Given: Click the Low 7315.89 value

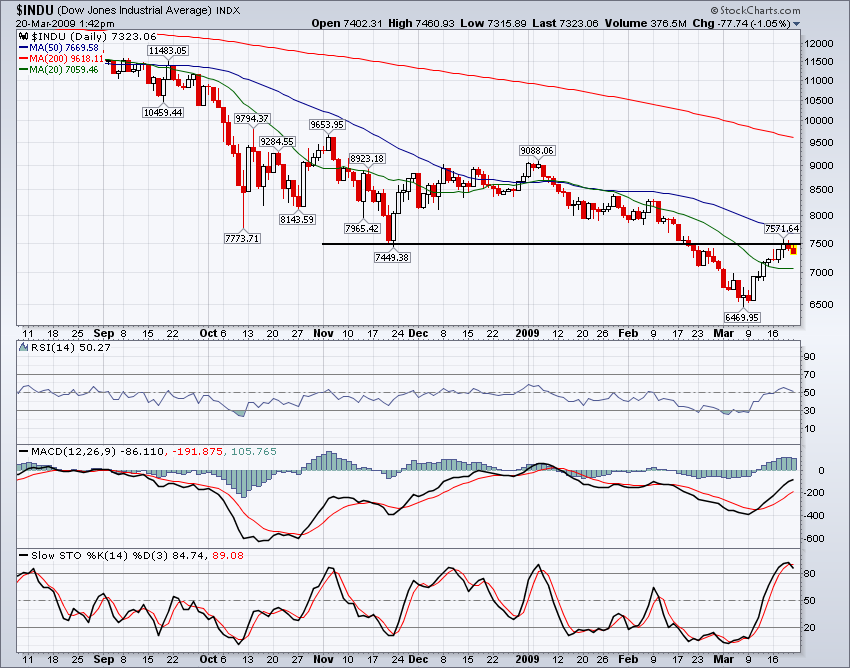Looking at the screenshot, I should 493,23.
